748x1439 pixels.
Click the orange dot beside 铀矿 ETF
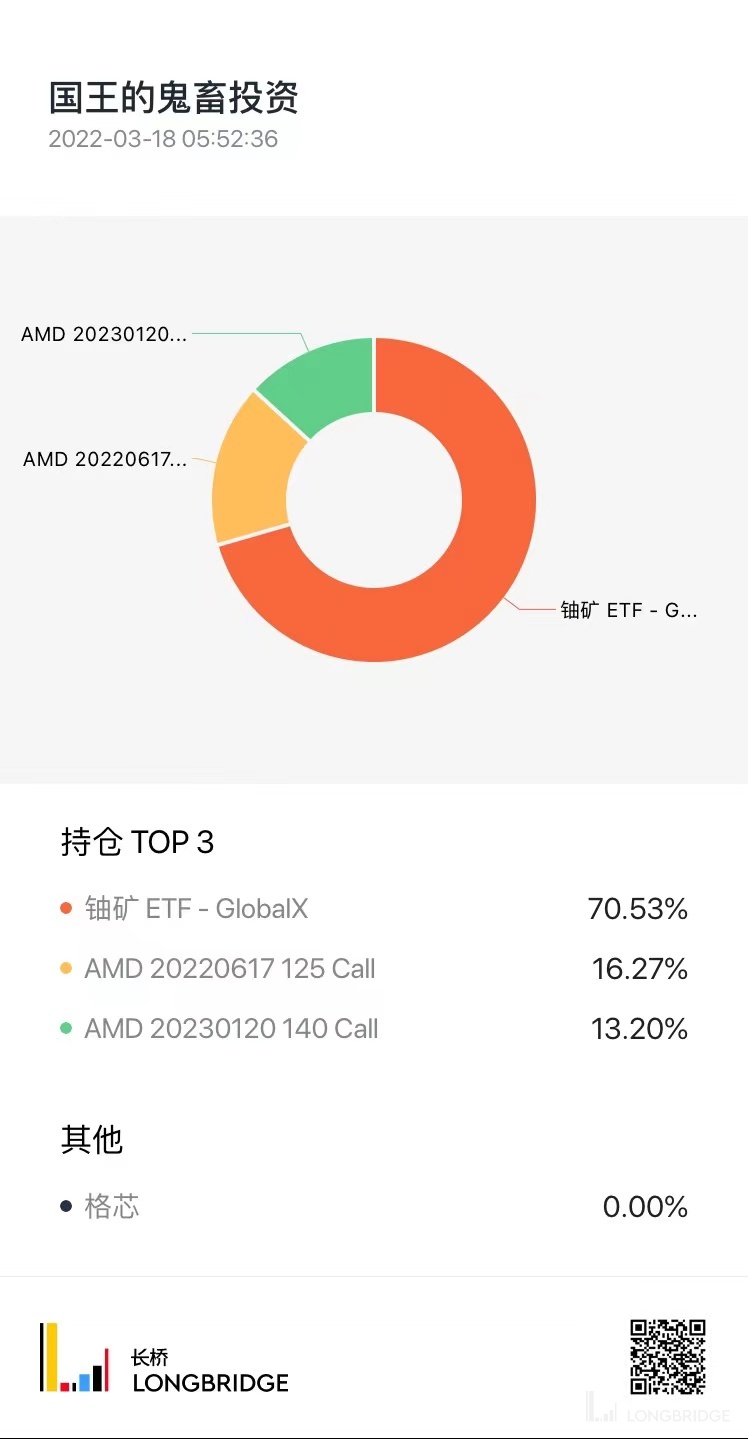(66, 909)
